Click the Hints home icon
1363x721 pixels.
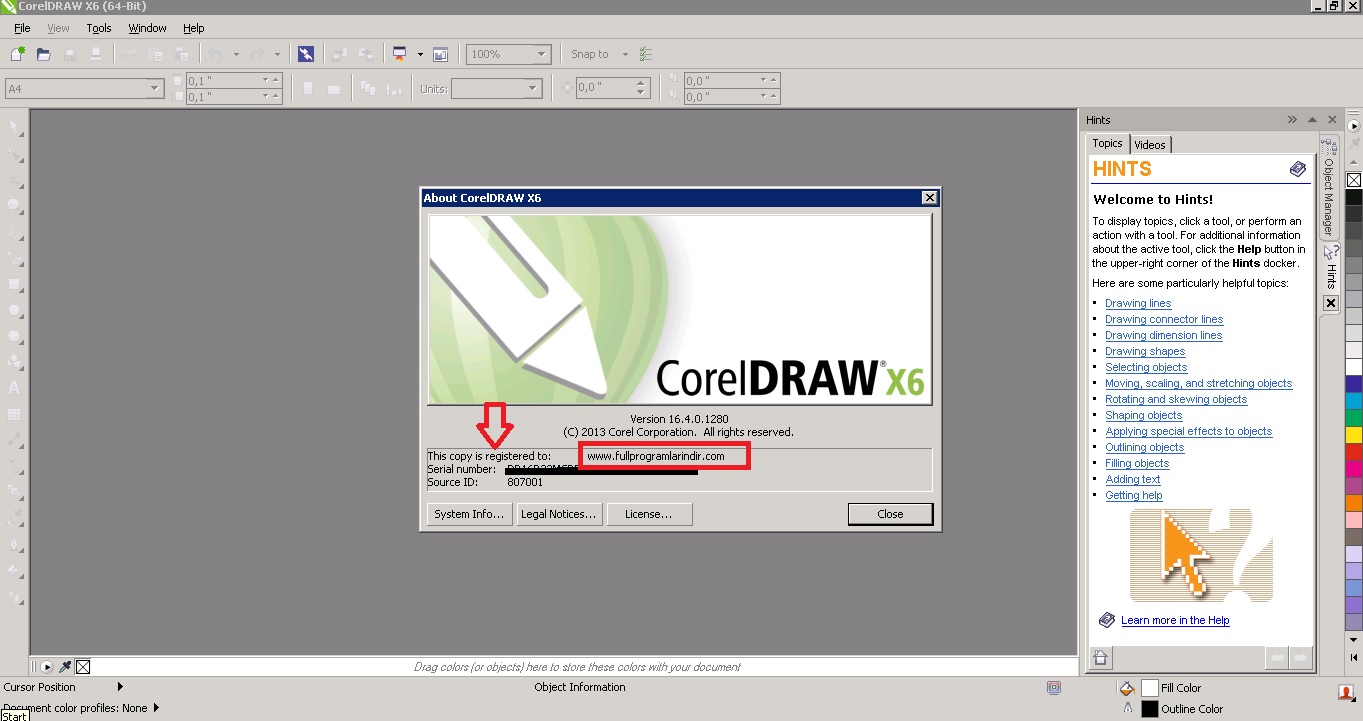(x=1100, y=657)
